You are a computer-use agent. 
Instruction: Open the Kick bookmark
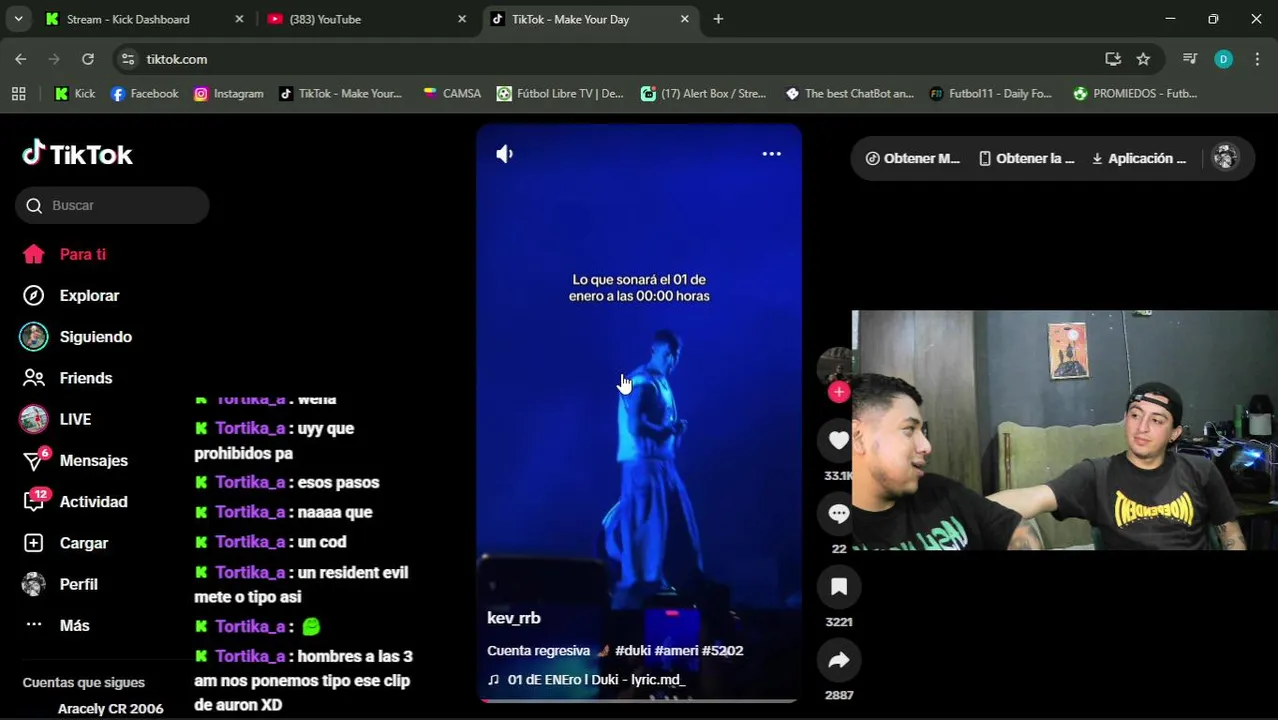[75, 93]
